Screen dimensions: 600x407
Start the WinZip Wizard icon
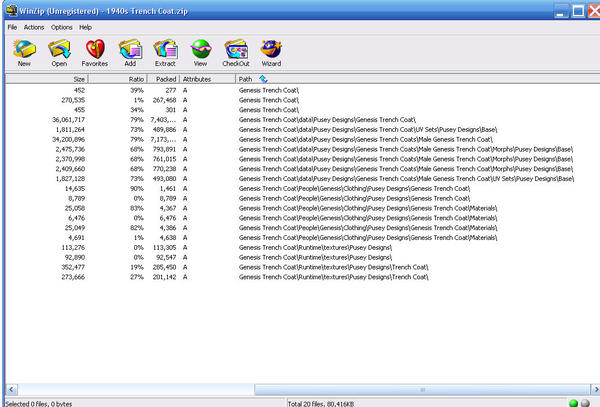[x=271, y=53]
